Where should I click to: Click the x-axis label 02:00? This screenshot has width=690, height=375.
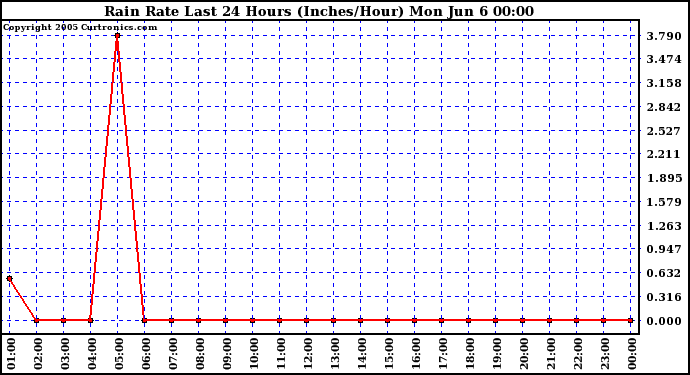[38, 353]
